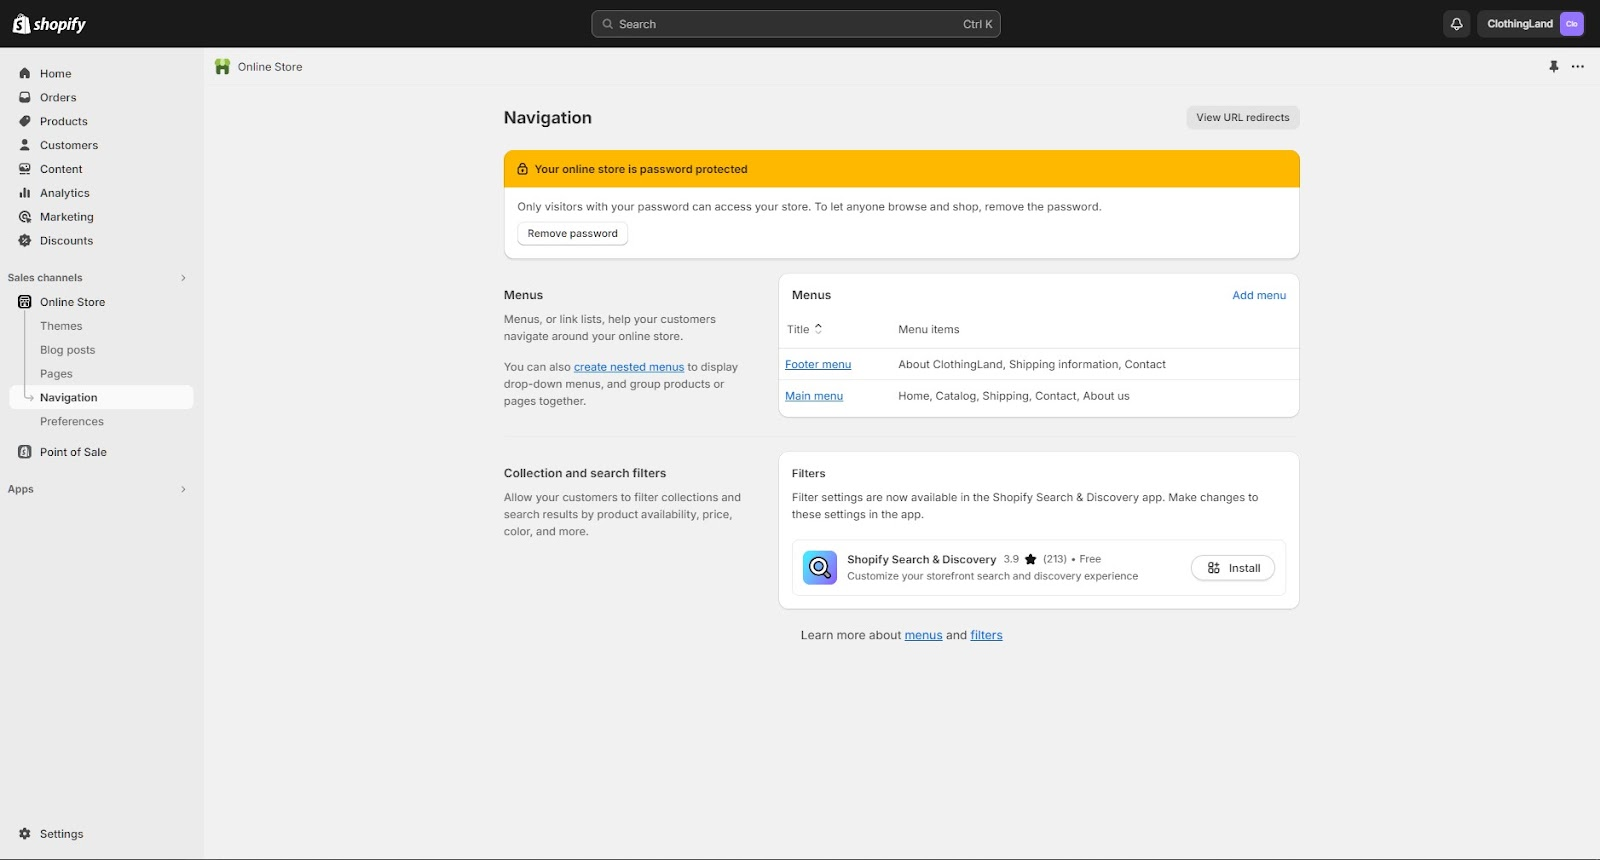This screenshot has height=860, width=1600.
Task: Click the magnifier icon in search bar
Action: click(607, 24)
